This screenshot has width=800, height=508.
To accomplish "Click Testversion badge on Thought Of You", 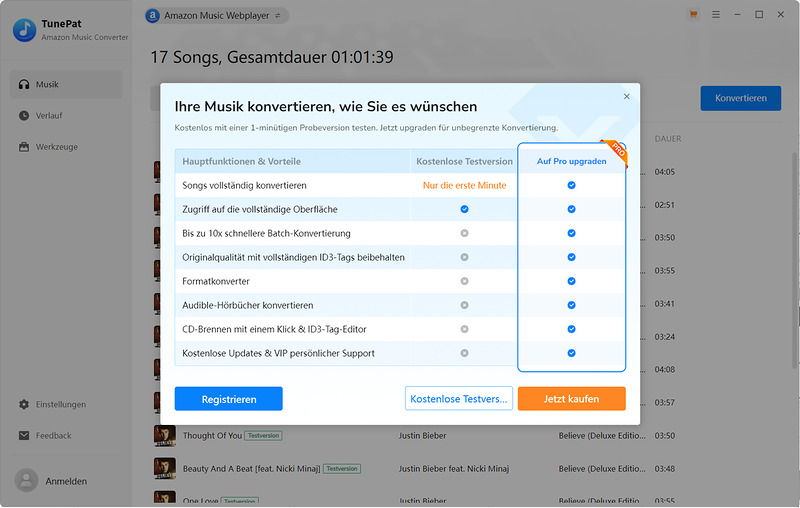I will (263, 436).
